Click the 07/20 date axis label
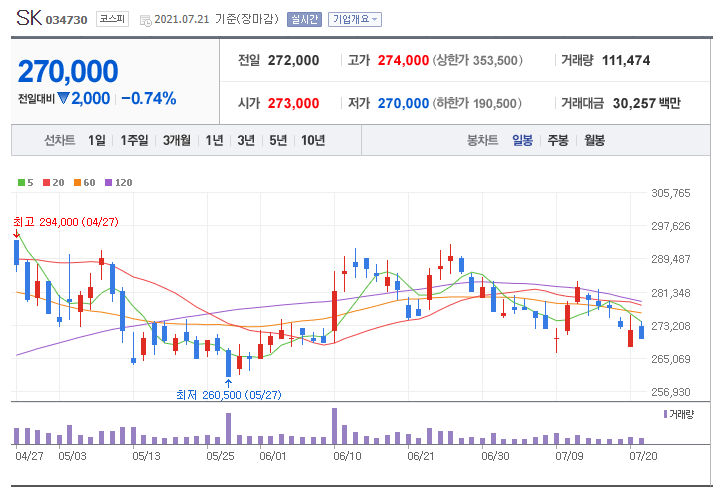 click(643, 456)
